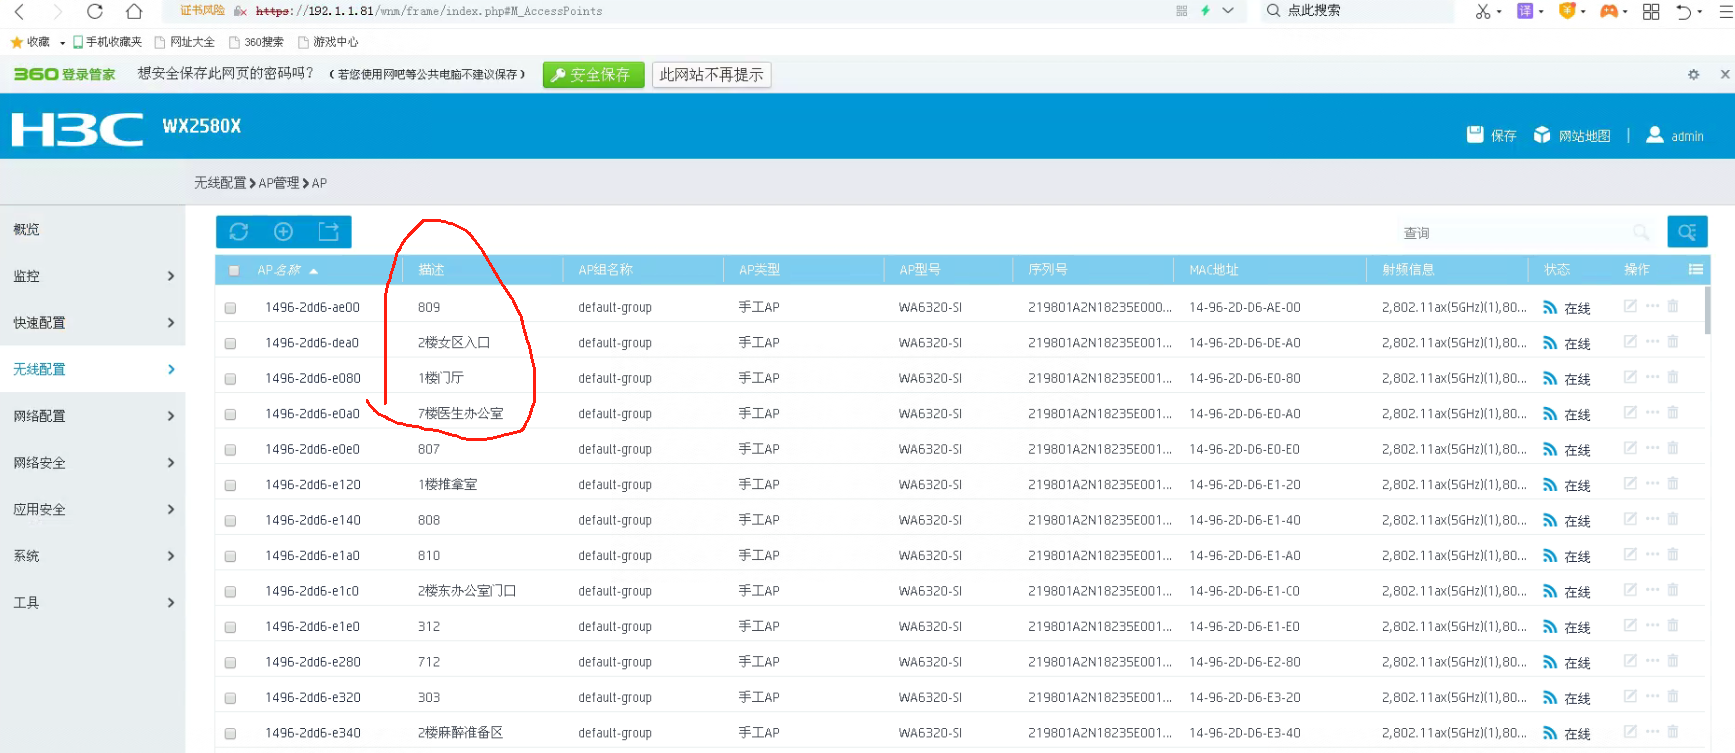Edit the AP 1496-2dd6-e120
The height and width of the screenshot is (753, 1735).
point(1630,483)
